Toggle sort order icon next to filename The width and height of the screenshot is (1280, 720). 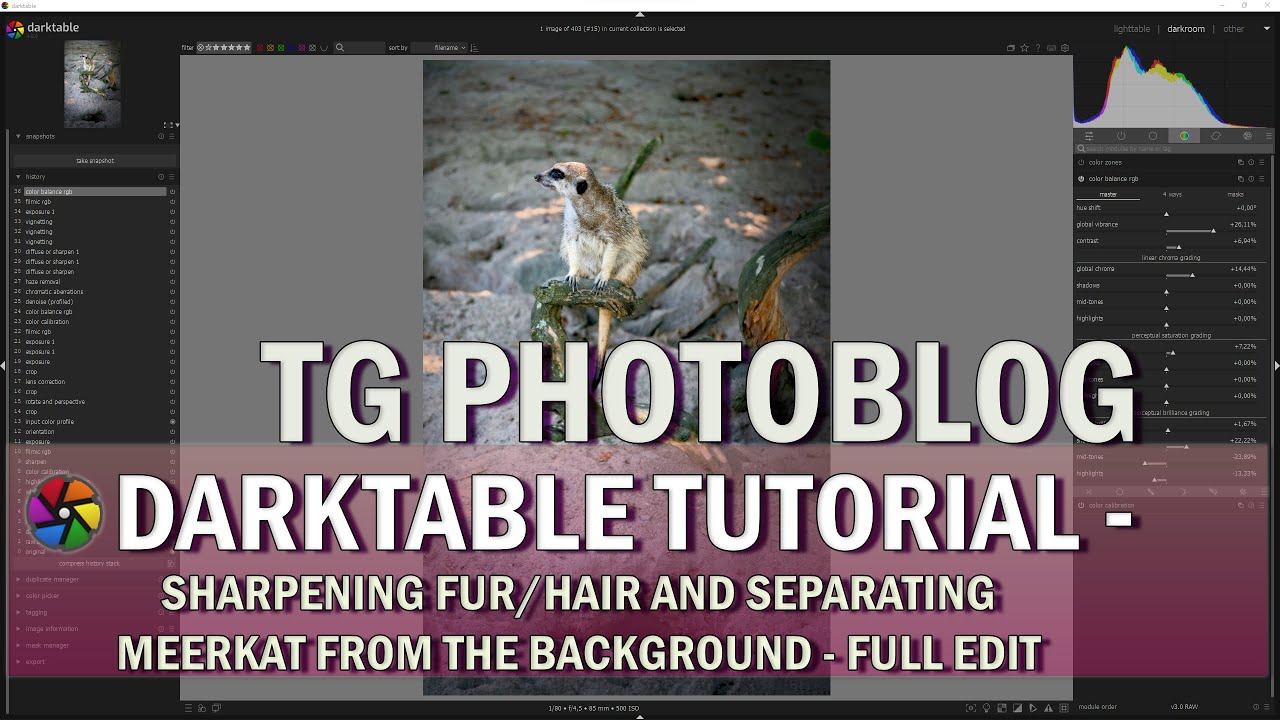[475, 48]
